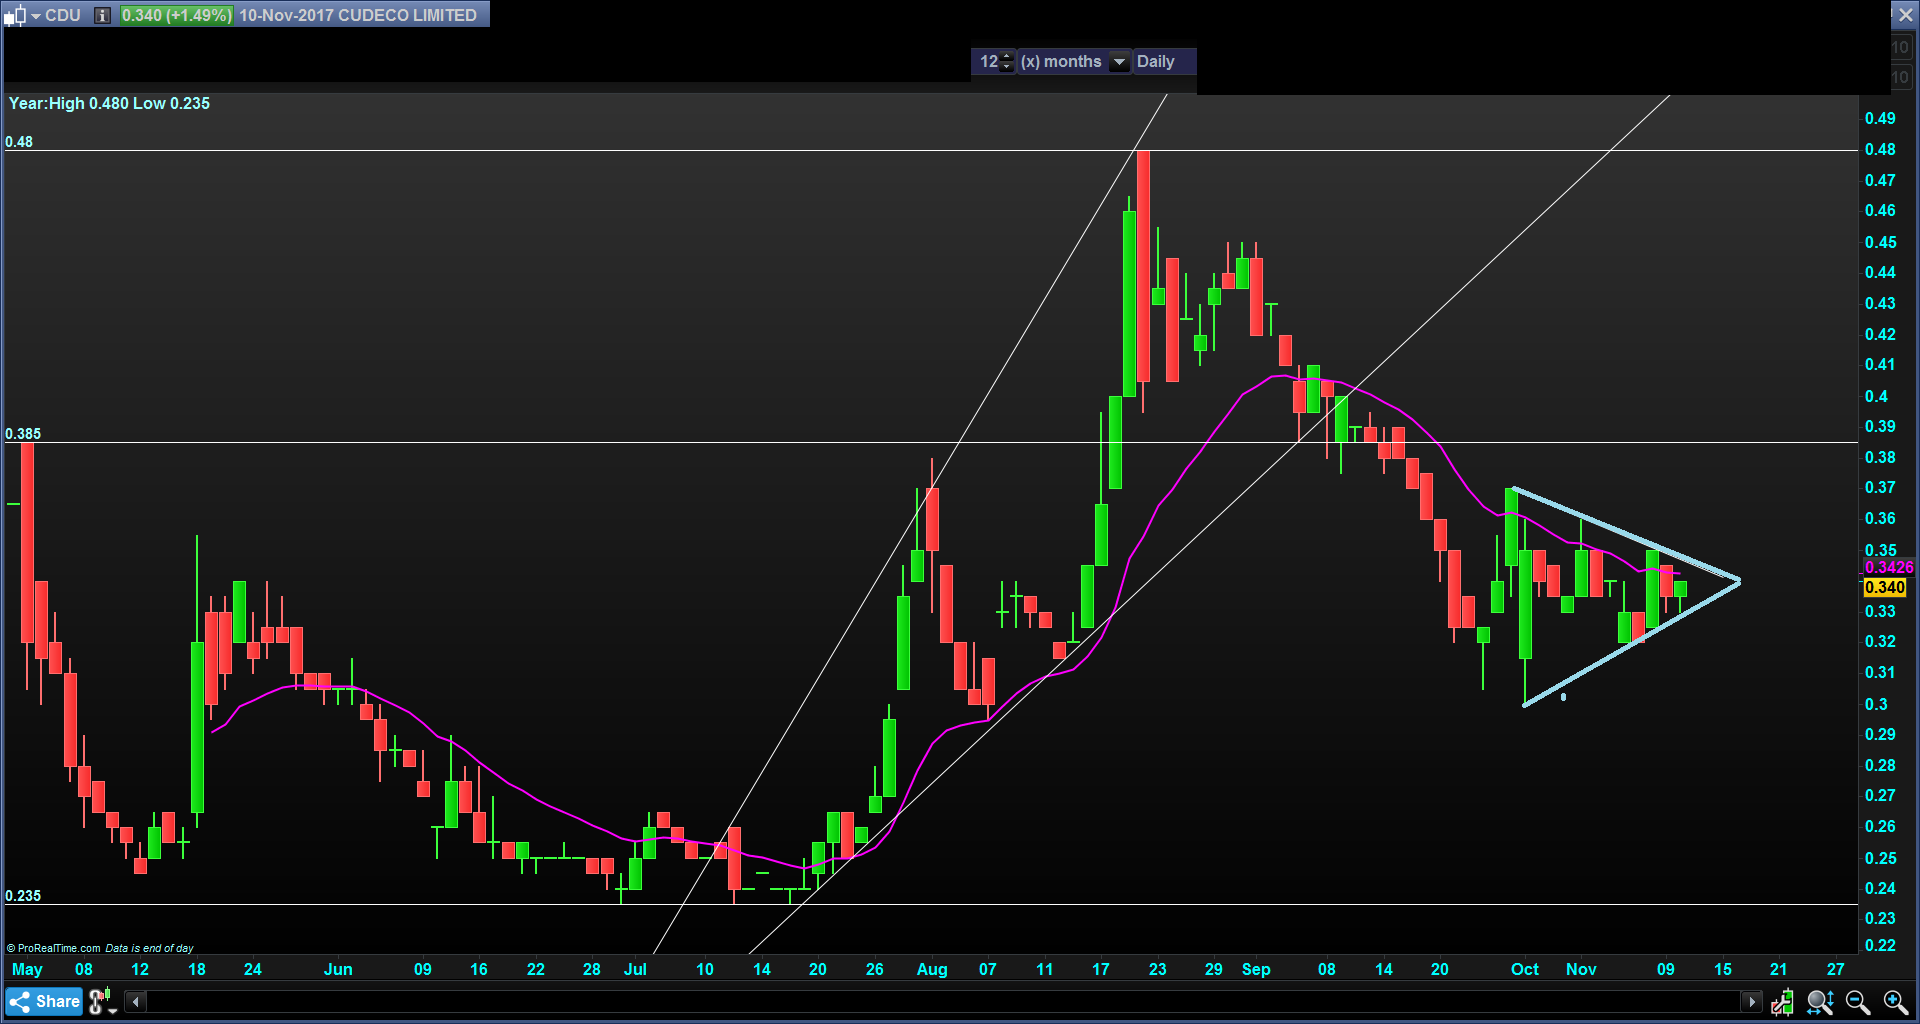Click the May label on time axis
The width and height of the screenshot is (1920, 1024).
click(x=27, y=969)
